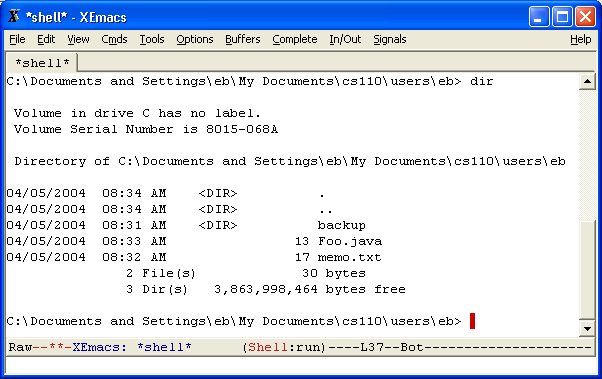Minimize the XEmacs window

pos(539,17)
